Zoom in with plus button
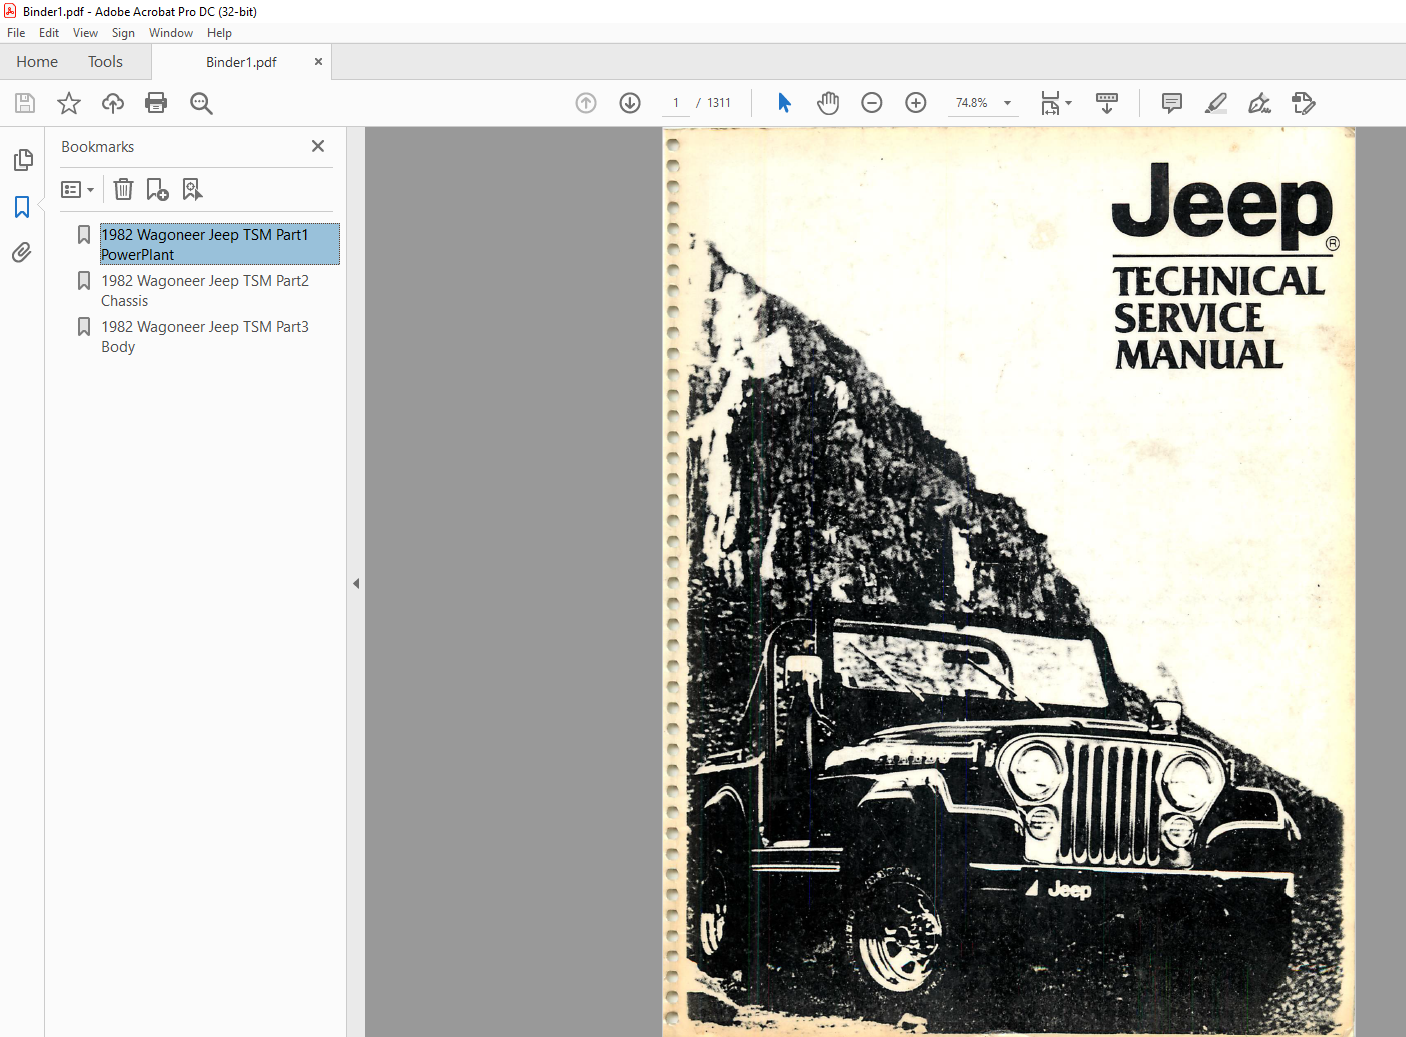The image size is (1406, 1037). 916,103
